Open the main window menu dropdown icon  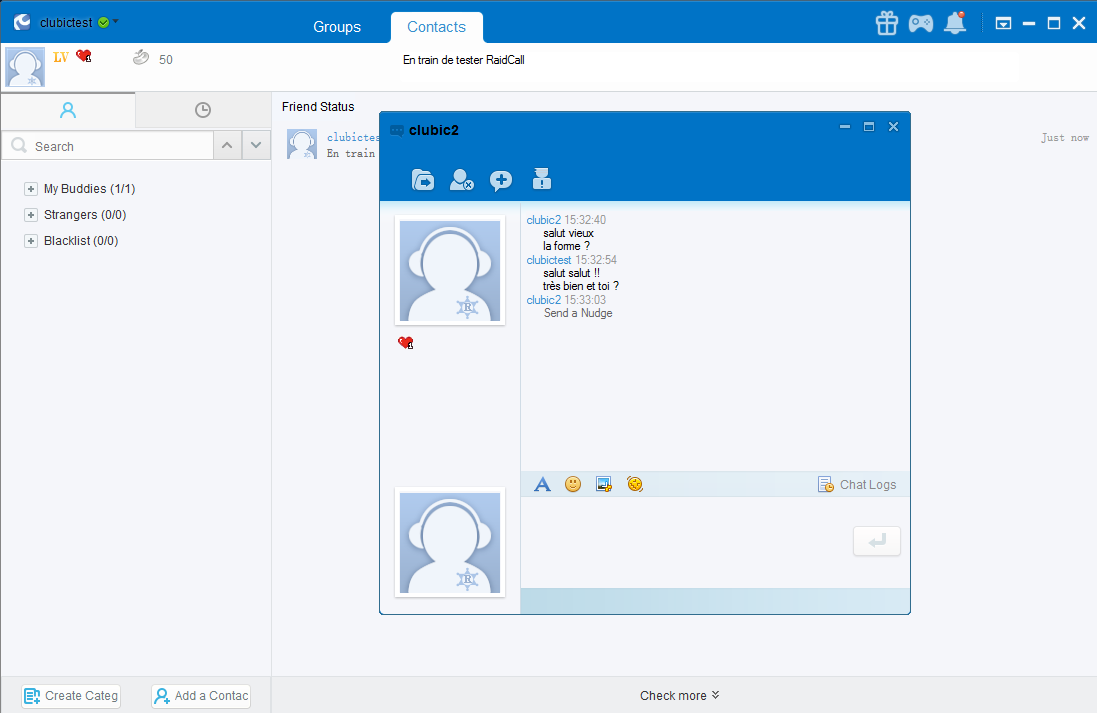pyautogui.click(x=1003, y=23)
